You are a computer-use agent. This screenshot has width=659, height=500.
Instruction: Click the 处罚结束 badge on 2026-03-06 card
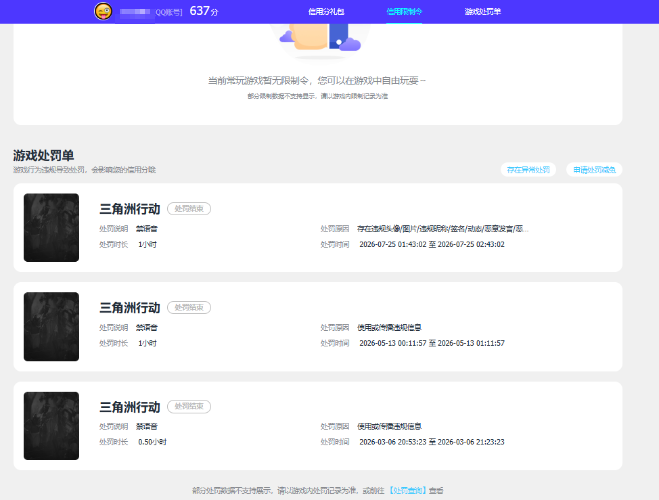click(x=189, y=407)
